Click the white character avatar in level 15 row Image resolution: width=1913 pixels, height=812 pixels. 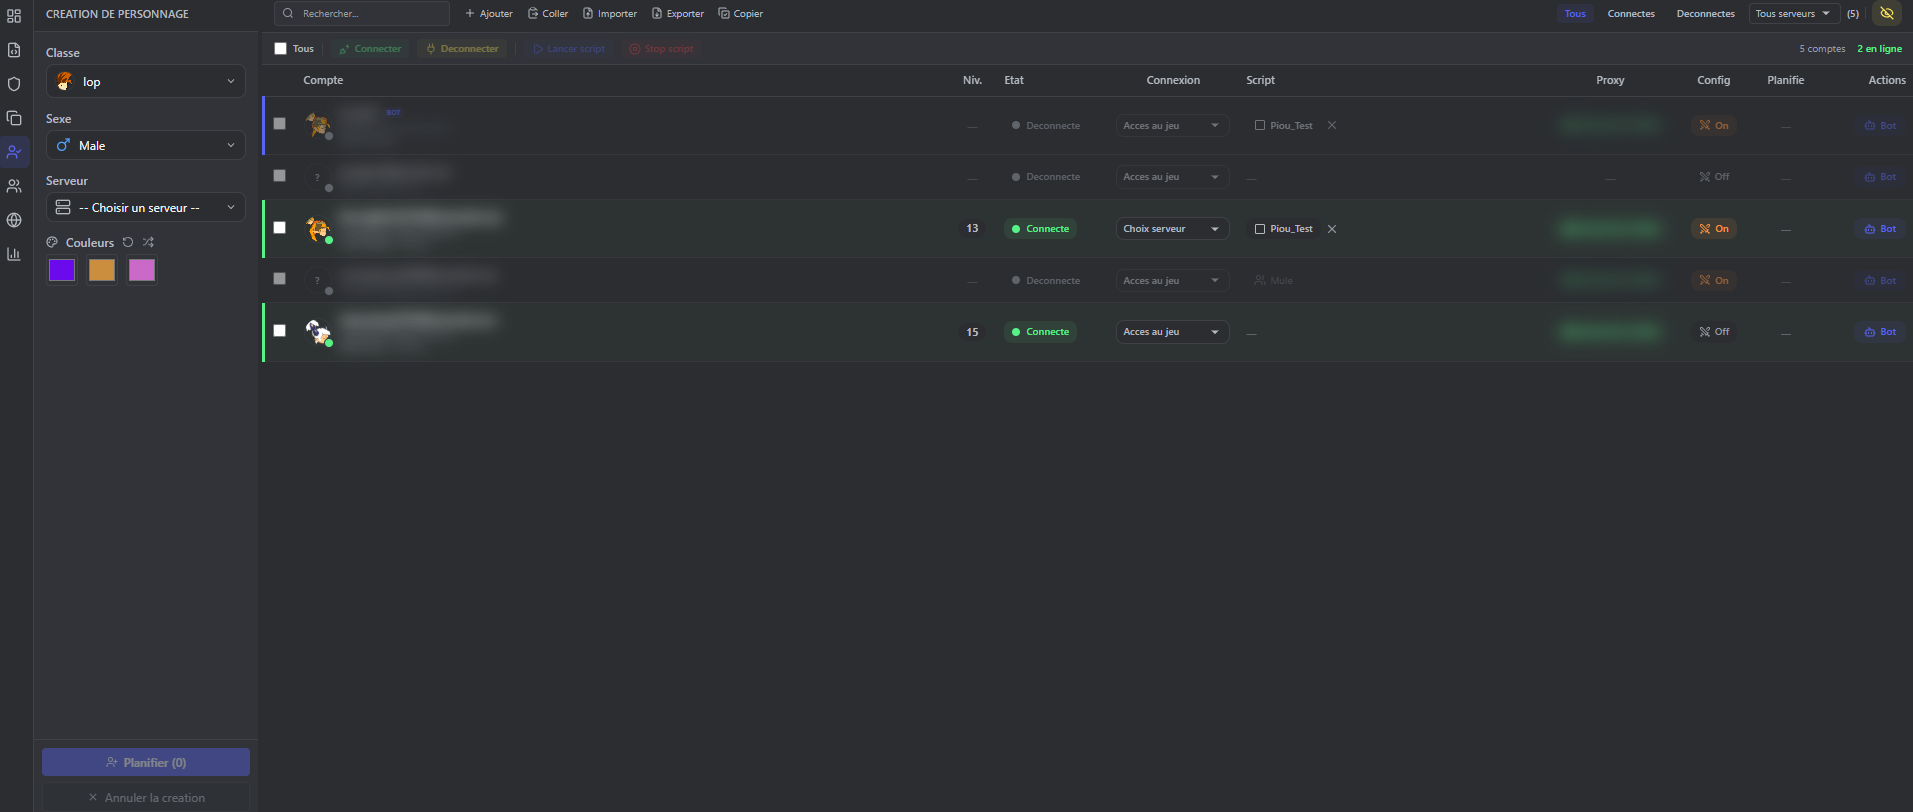[318, 332]
